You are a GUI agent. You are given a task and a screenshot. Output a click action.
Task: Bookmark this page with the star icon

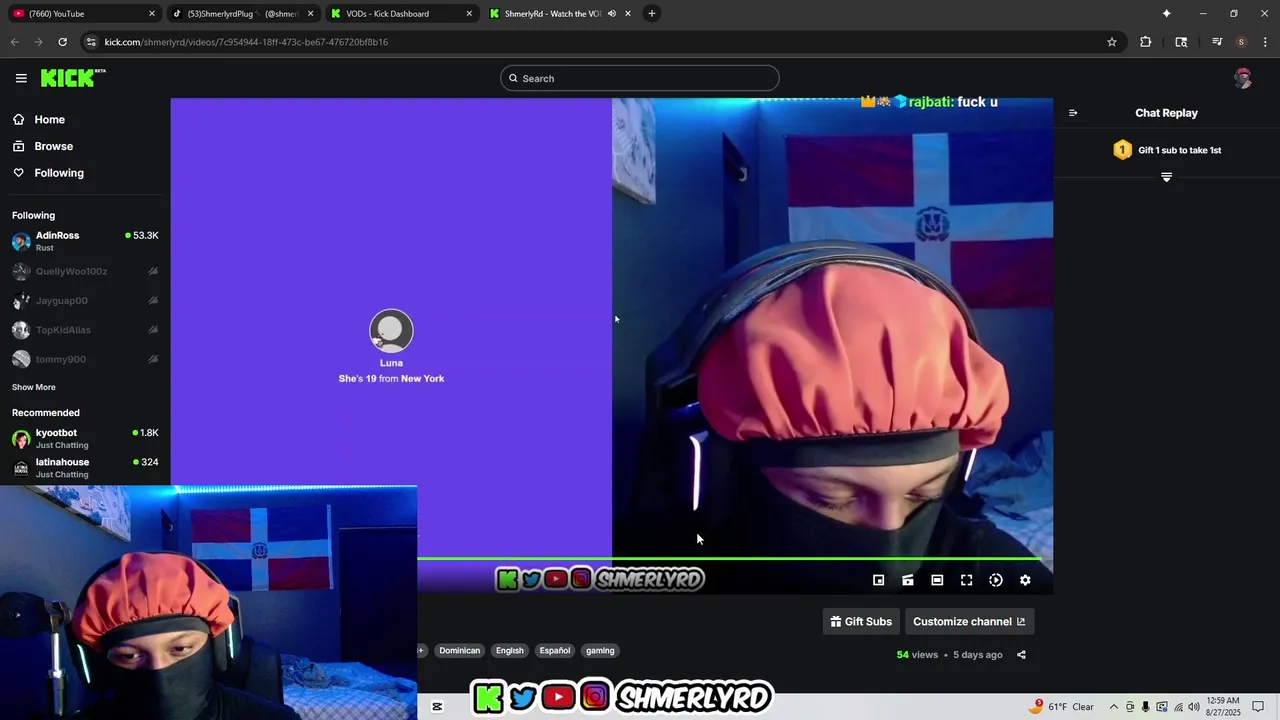tap(1111, 42)
